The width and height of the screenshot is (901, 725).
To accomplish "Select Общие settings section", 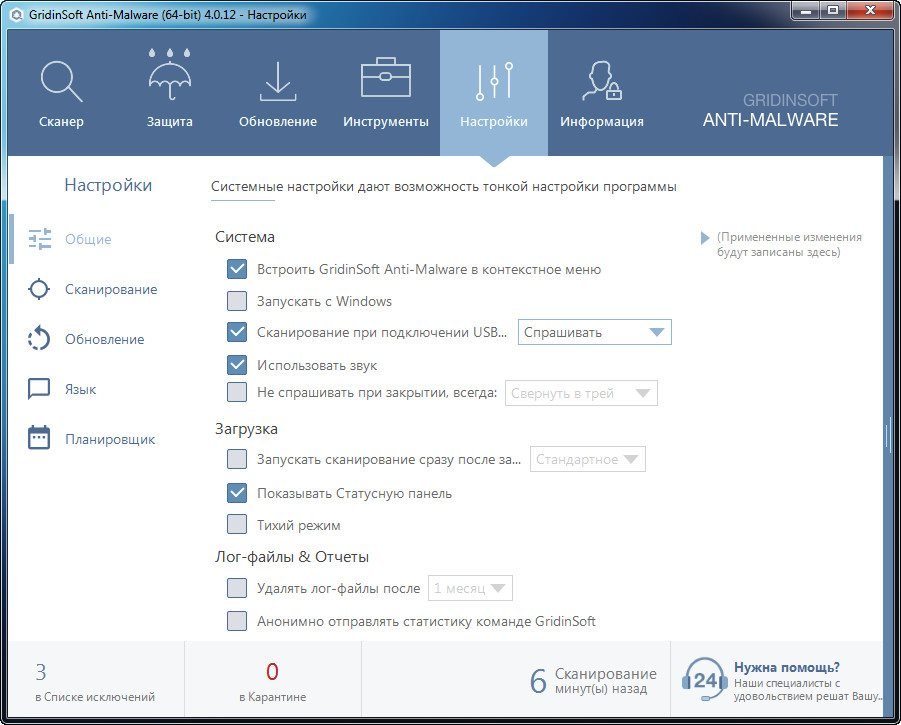I will (x=88, y=239).
